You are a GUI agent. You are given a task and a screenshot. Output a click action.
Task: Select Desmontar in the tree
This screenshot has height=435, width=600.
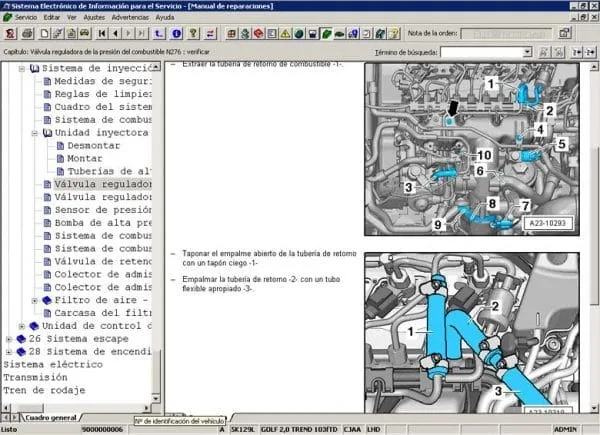(93, 145)
